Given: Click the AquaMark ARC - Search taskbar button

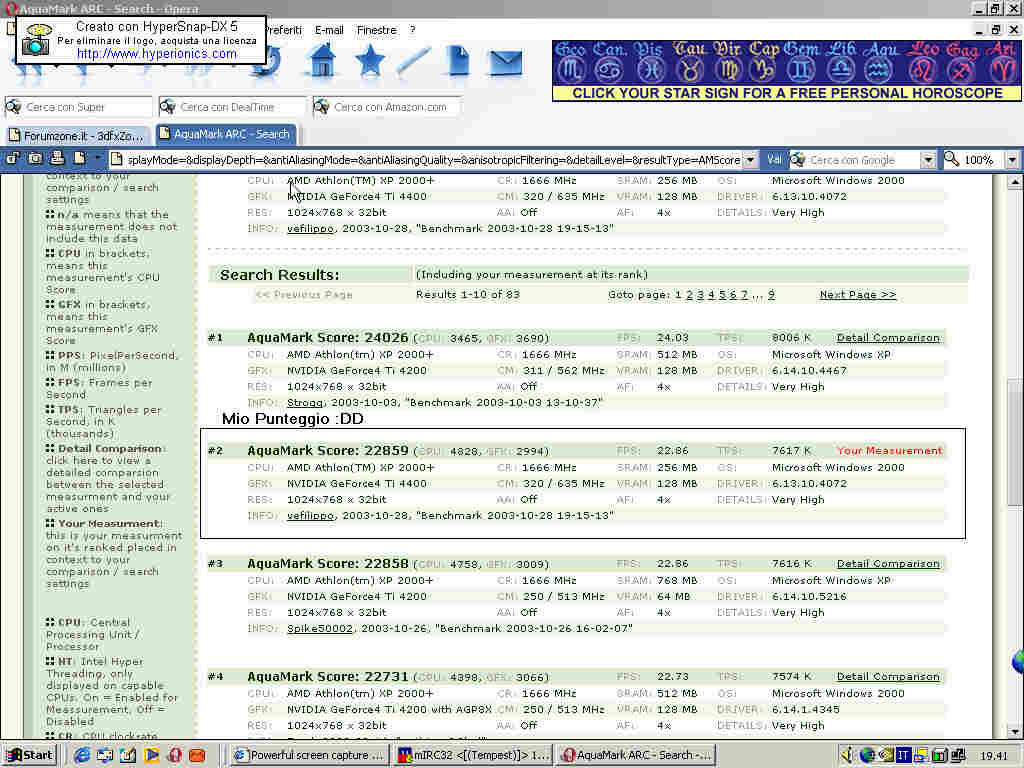Looking at the screenshot, I should (636, 756).
